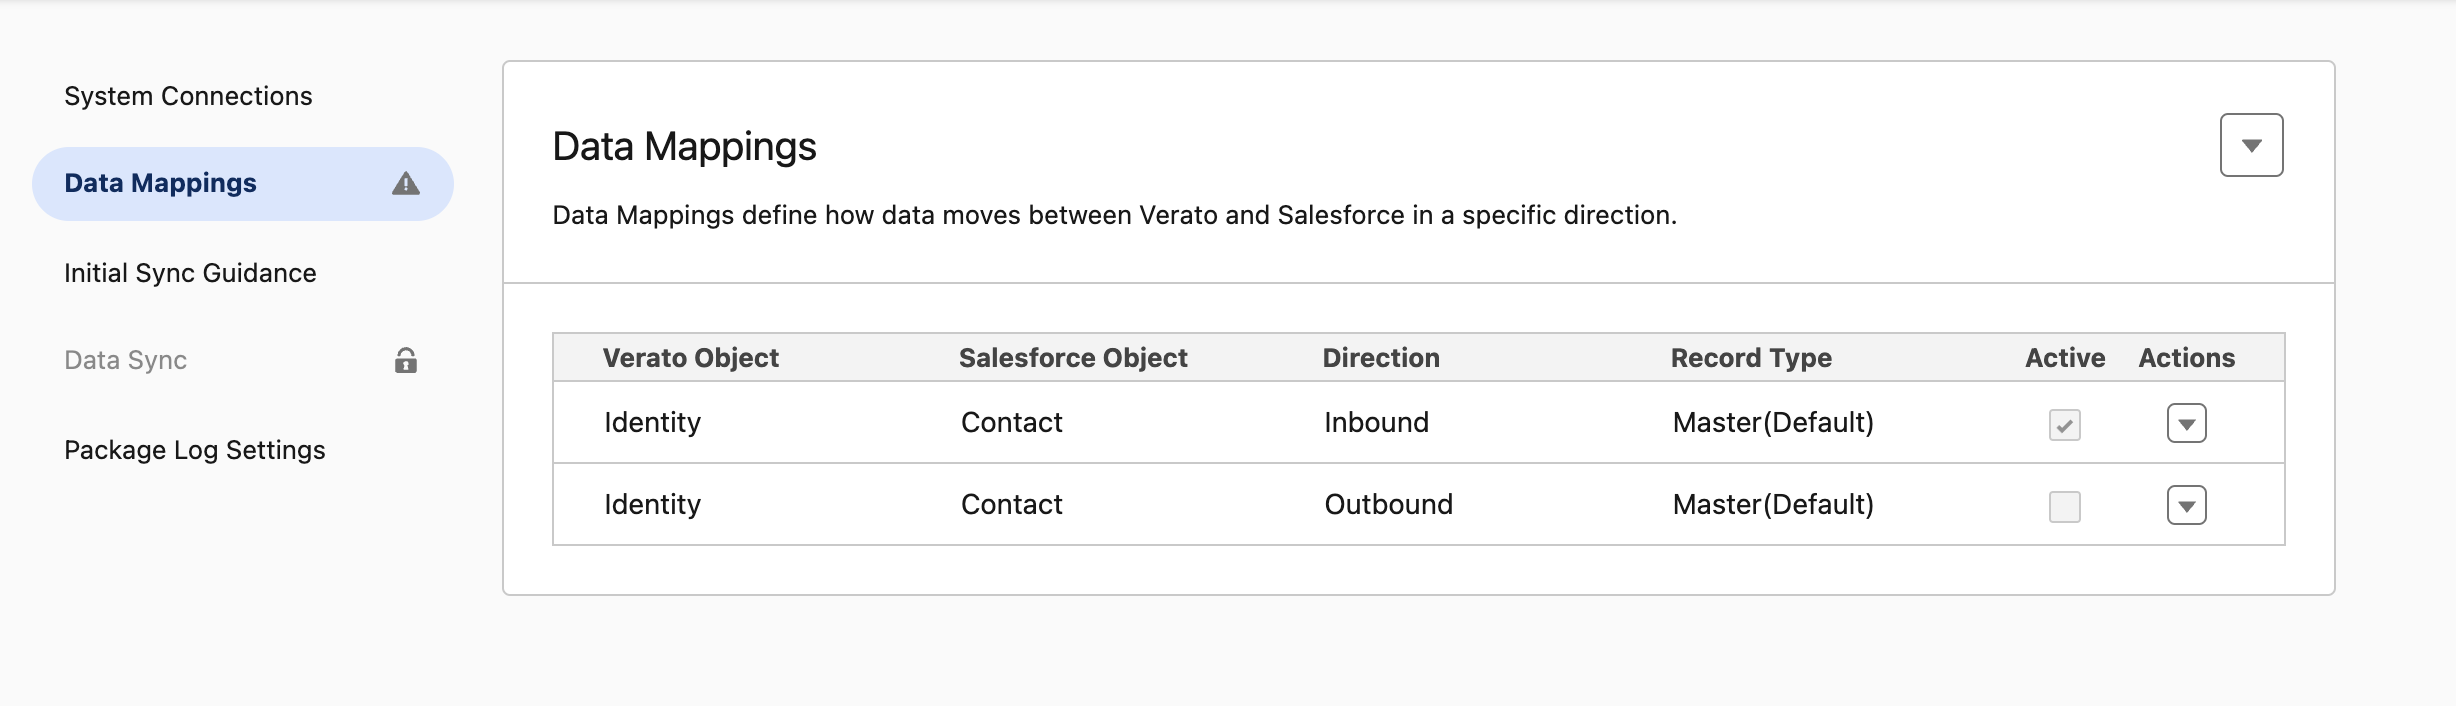2456x706 pixels.
Task: Open Initial Sync Guidance section
Action: [x=190, y=273]
